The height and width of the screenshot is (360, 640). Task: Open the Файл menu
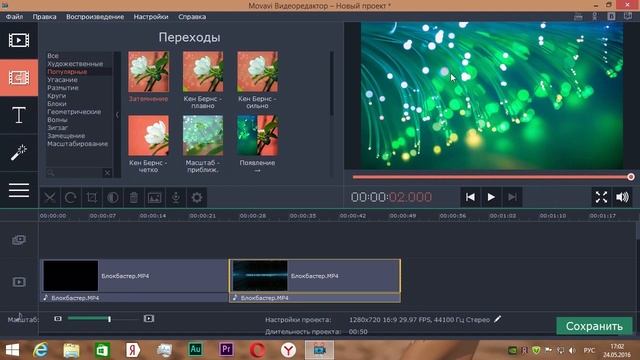pyautogui.click(x=14, y=17)
